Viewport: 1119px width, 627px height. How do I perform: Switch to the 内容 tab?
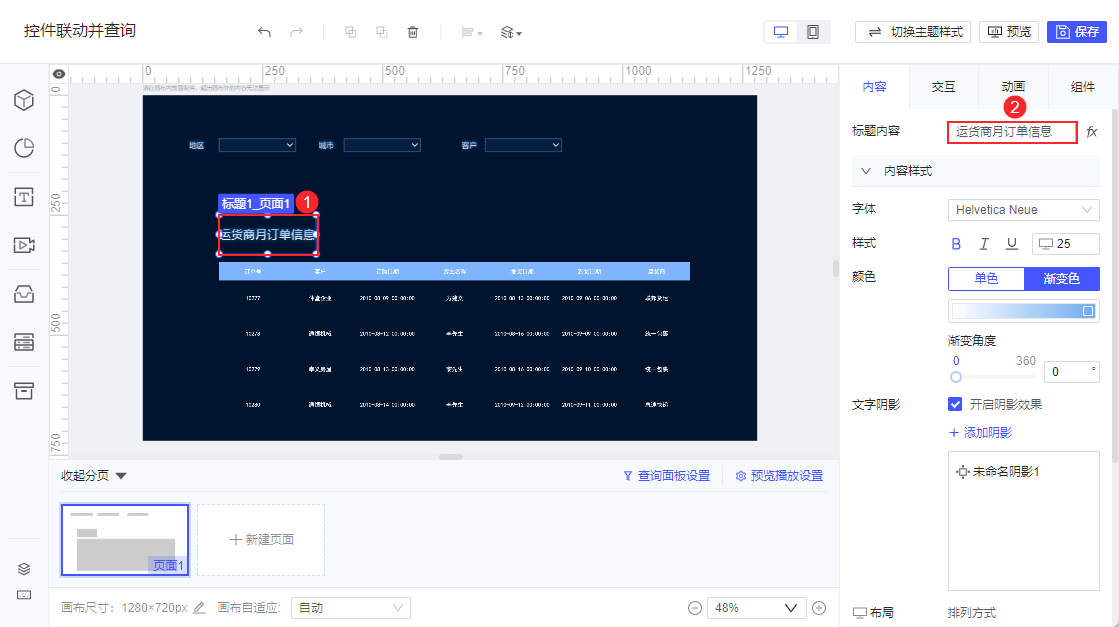tap(874, 86)
